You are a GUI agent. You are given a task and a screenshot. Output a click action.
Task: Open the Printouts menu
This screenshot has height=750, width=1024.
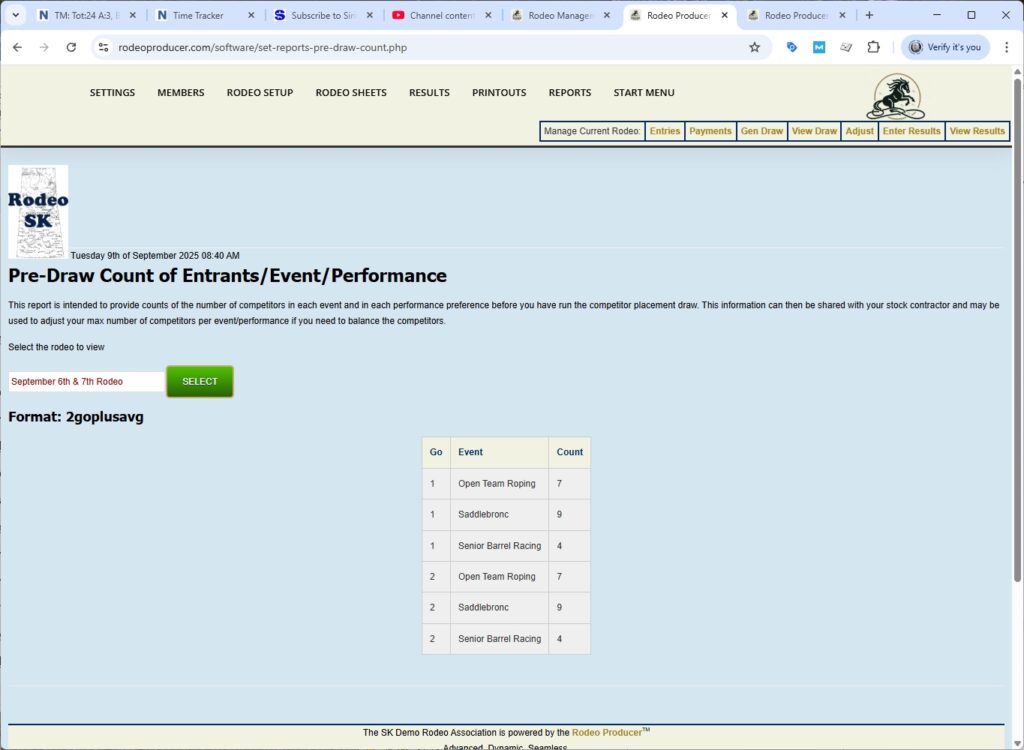pyautogui.click(x=498, y=93)
